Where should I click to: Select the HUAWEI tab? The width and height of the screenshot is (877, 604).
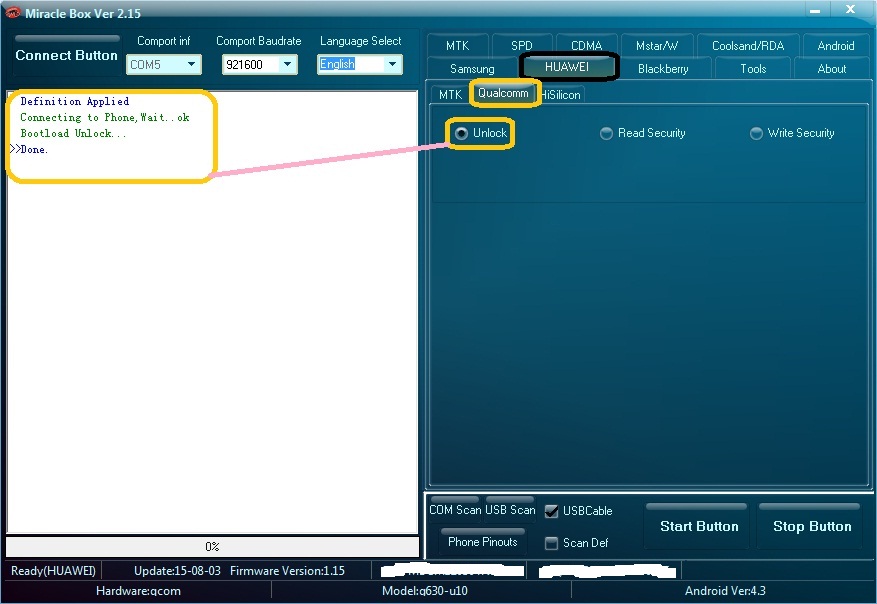(x=567, y=67)
